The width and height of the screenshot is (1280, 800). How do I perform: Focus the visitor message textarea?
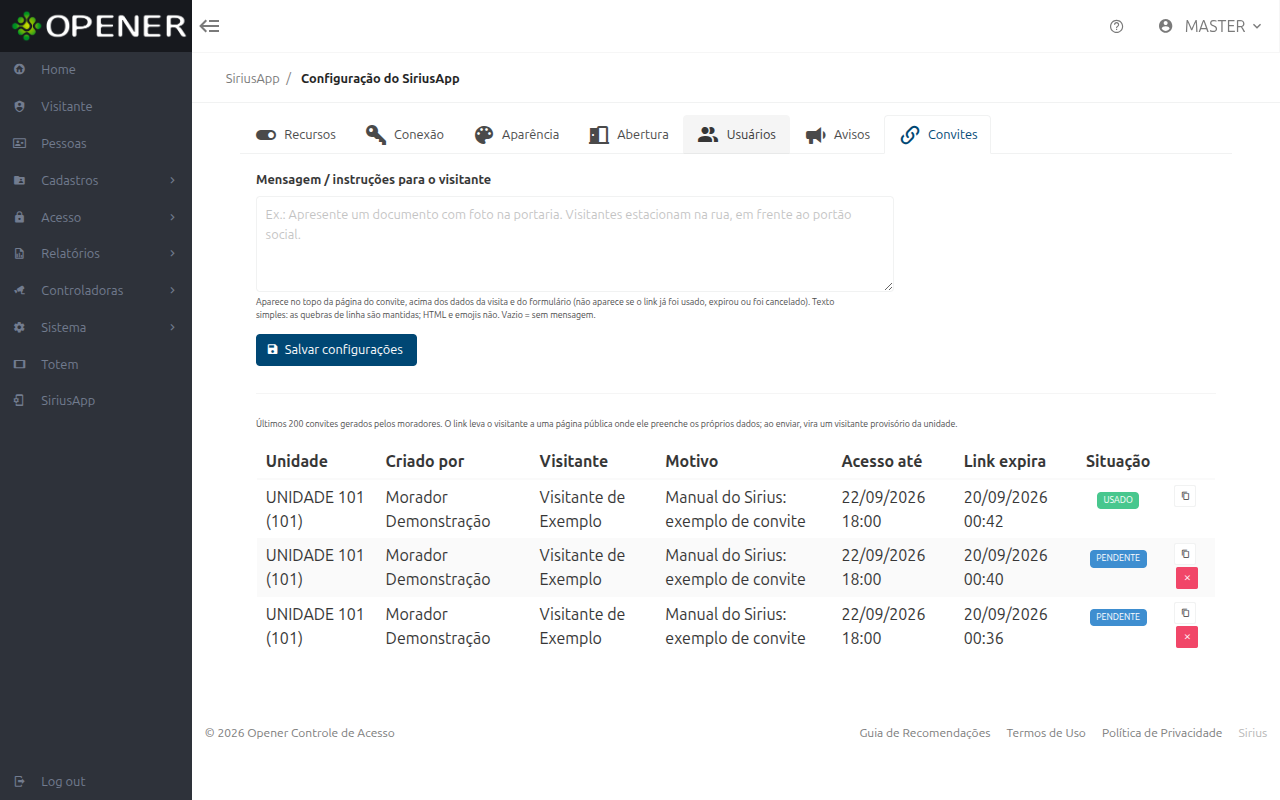coord(575,244)
